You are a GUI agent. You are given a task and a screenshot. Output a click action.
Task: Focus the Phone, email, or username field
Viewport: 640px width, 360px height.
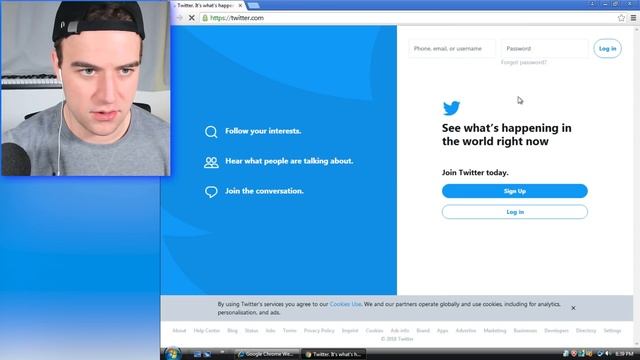[452, 49]
